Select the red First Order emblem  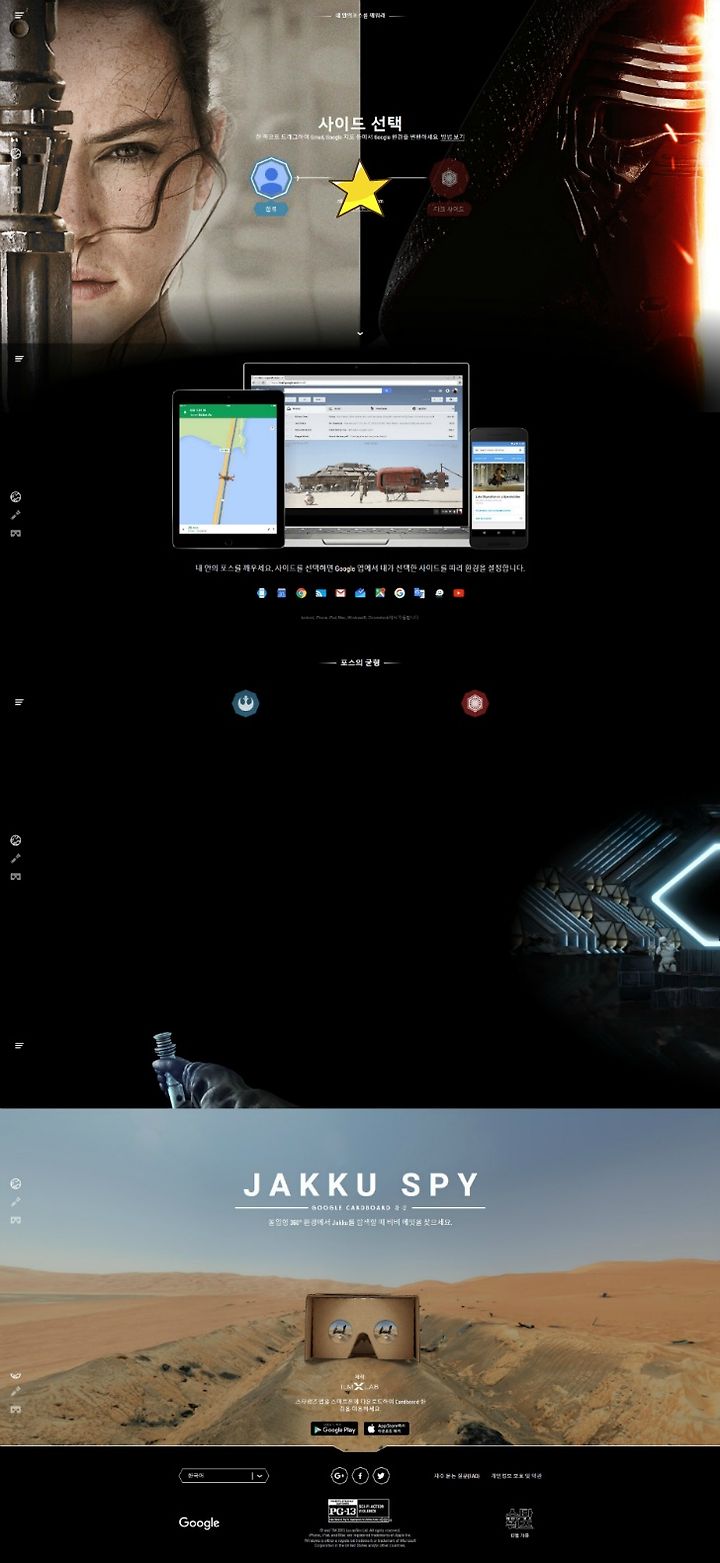point(475,704)
